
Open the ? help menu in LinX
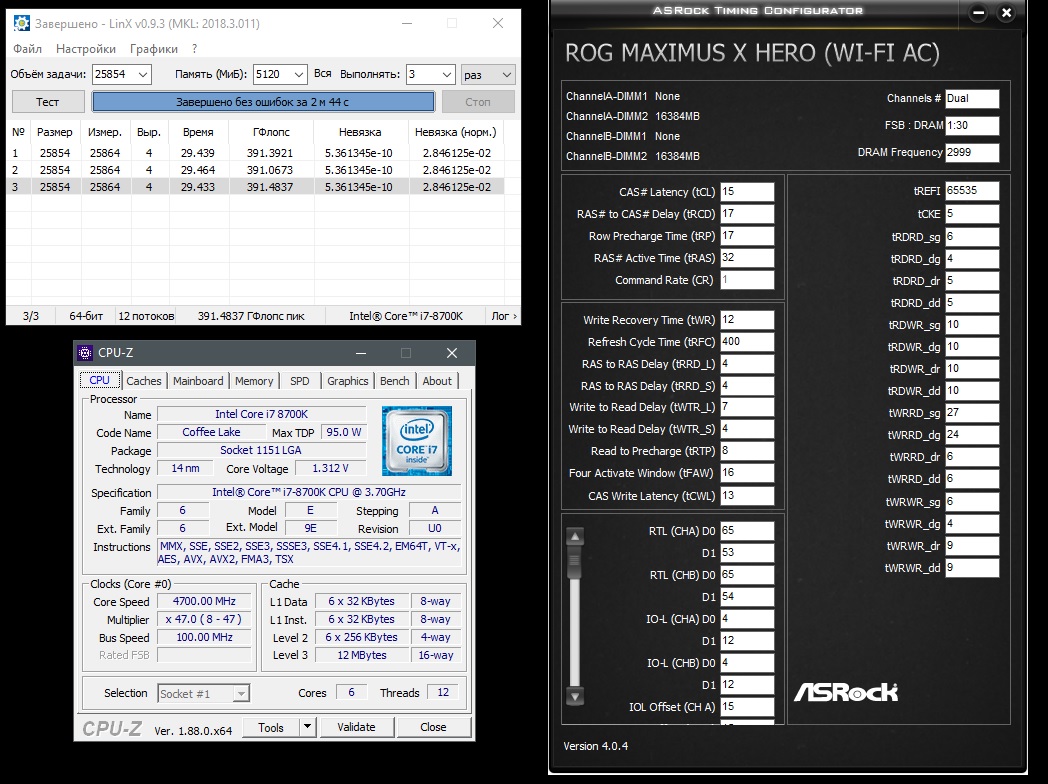coord(194,49)
